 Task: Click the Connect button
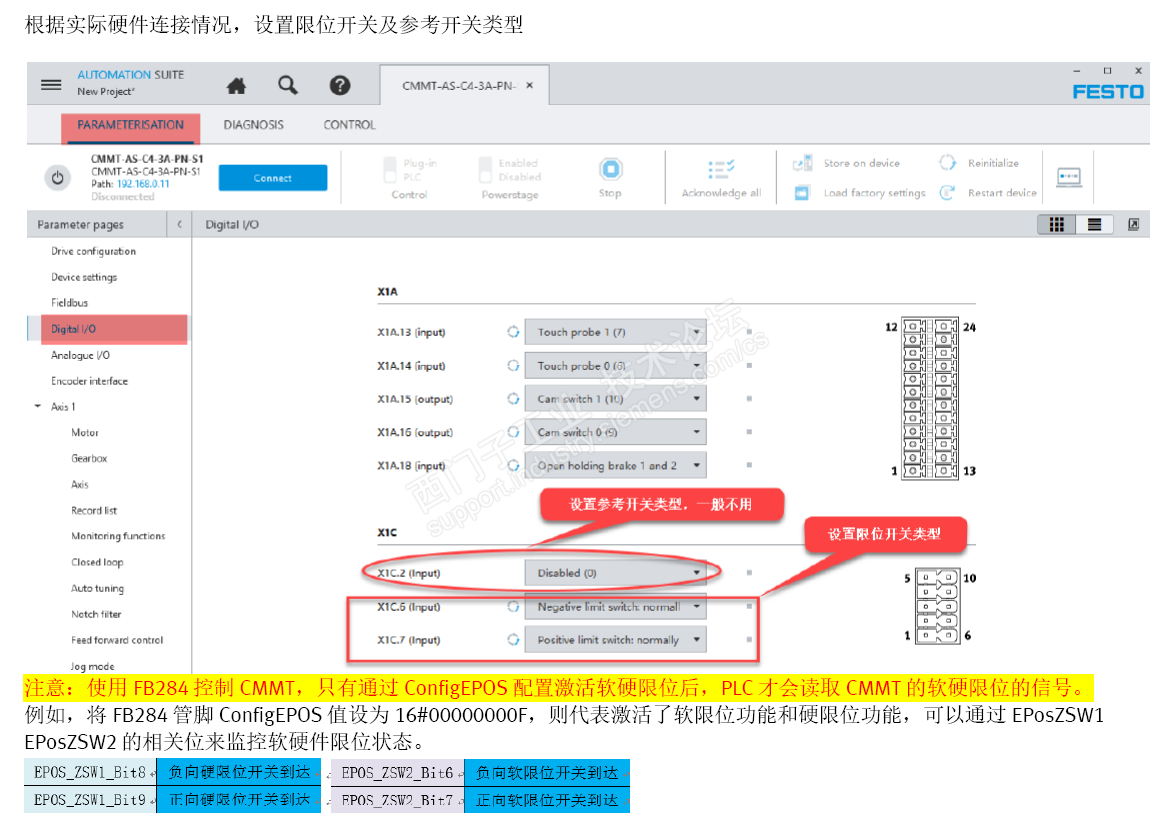pos(273,178)
